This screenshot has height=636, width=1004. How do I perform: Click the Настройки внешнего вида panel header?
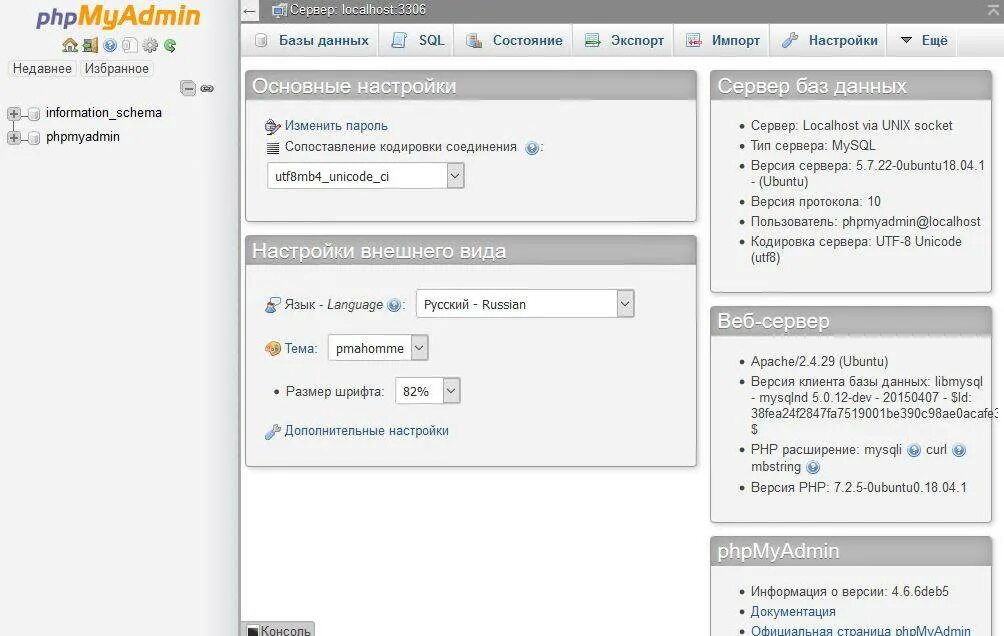(x=471, y=251)
